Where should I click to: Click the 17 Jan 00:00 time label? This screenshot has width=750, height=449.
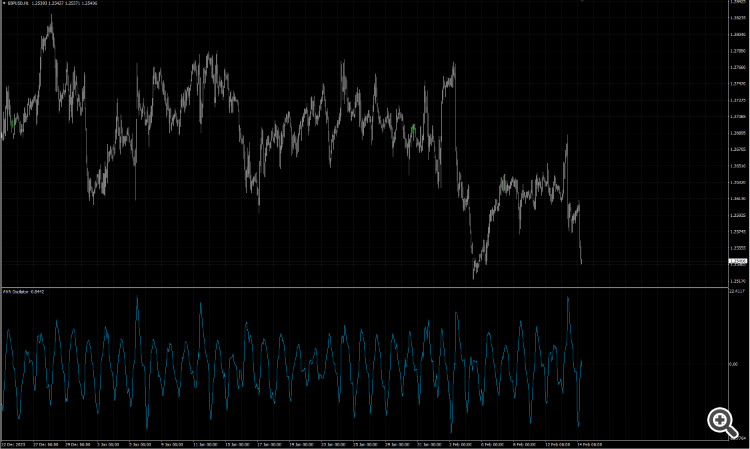[269, 445]
